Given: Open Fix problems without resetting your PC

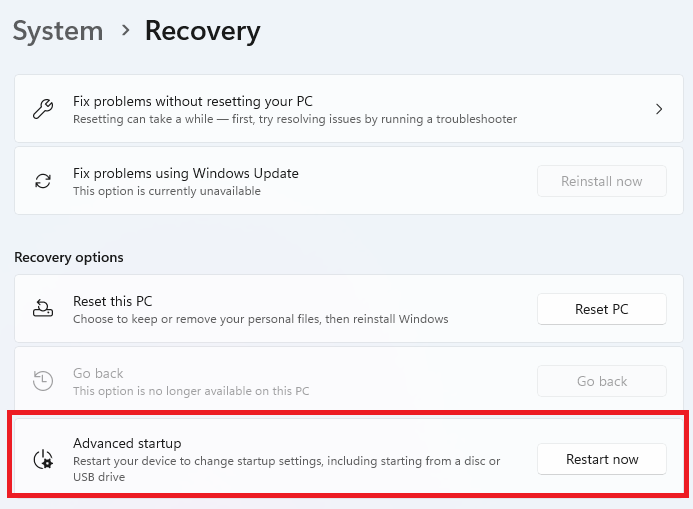Looking at the screenshot, I should tap(349, 109).
